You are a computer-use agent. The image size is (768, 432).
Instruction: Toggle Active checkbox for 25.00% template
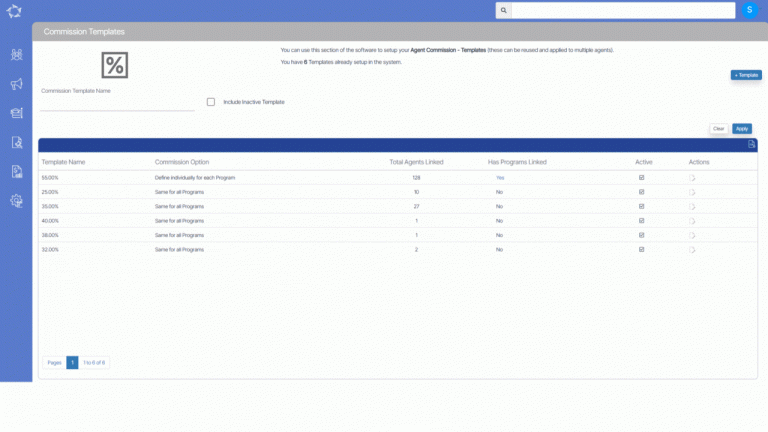(642, 192)
